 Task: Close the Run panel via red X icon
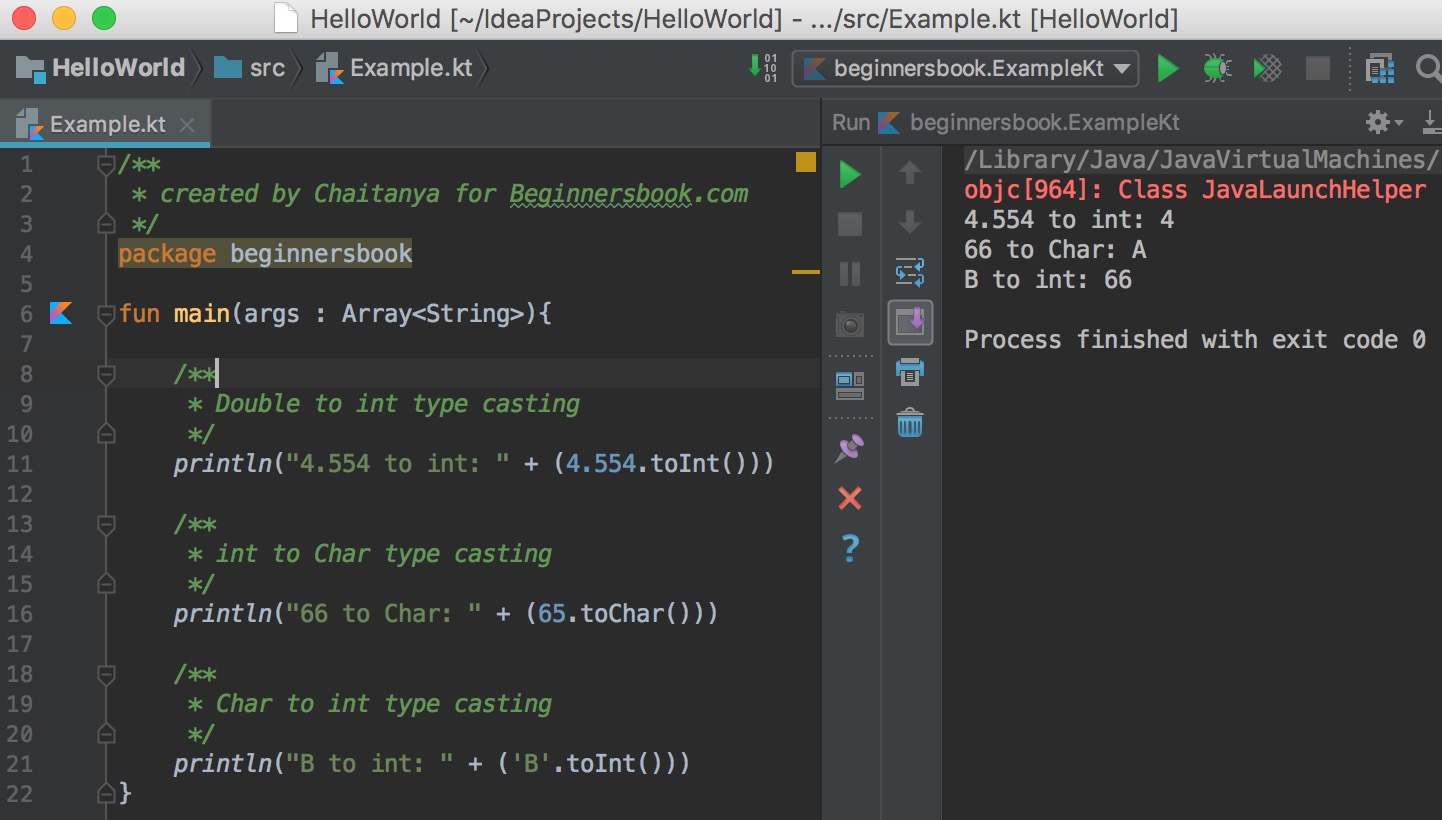point(849,498)
